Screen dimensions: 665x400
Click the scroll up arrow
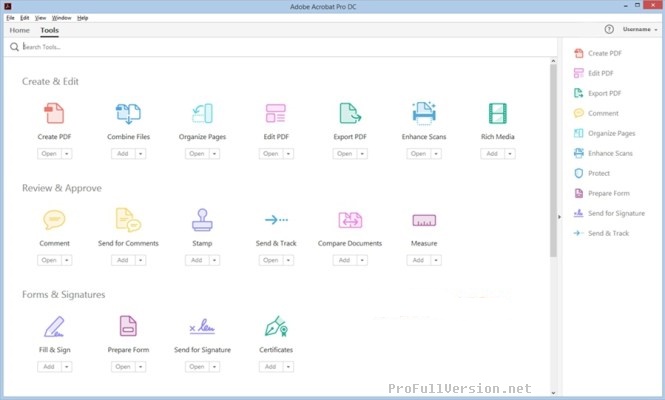point(553,61)
